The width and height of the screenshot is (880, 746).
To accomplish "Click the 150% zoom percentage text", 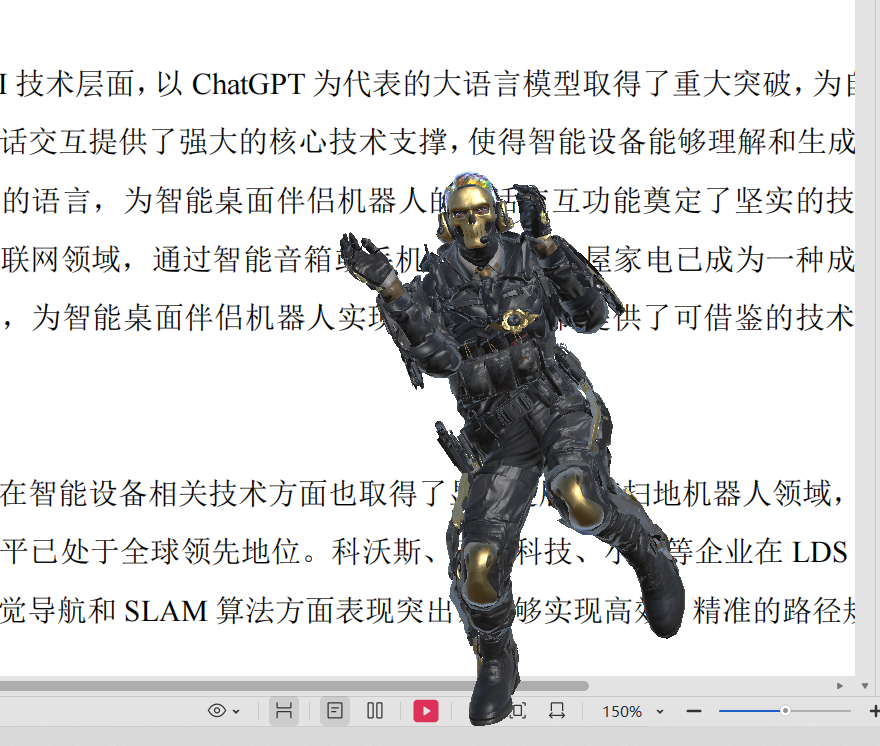I will point(622,712).
